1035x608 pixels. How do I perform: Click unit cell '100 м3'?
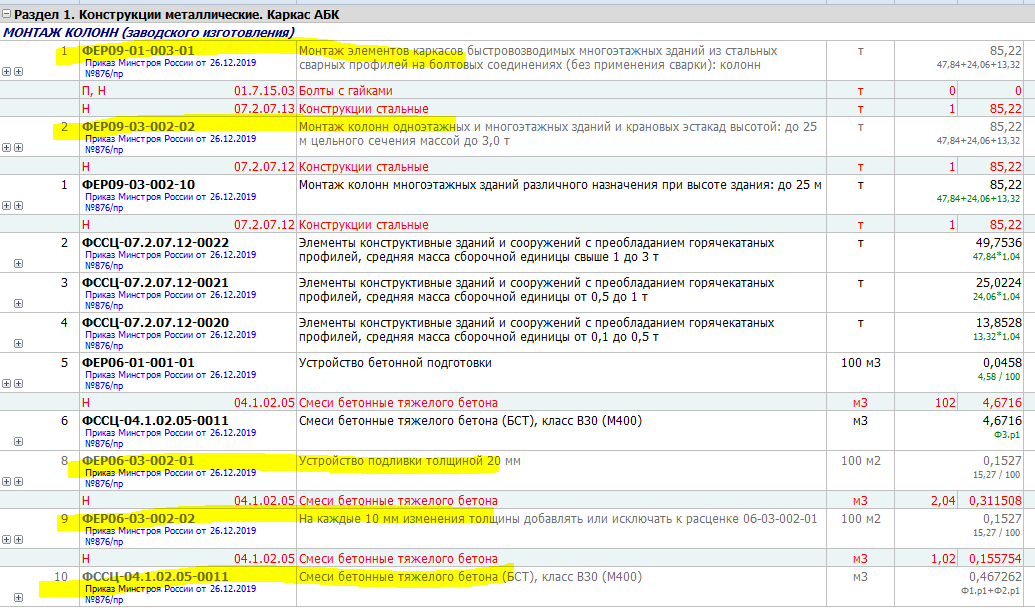tap(861, 362)
